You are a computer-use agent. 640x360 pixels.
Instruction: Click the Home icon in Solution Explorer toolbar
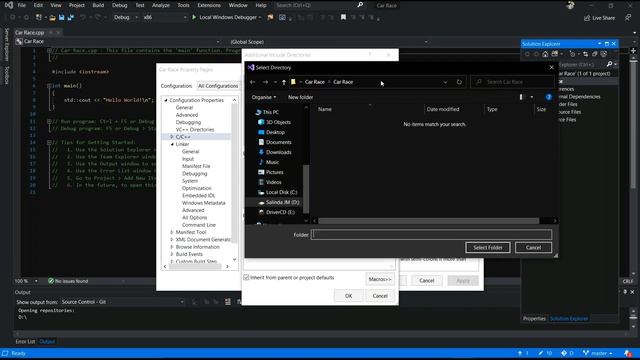pos(545,54)
